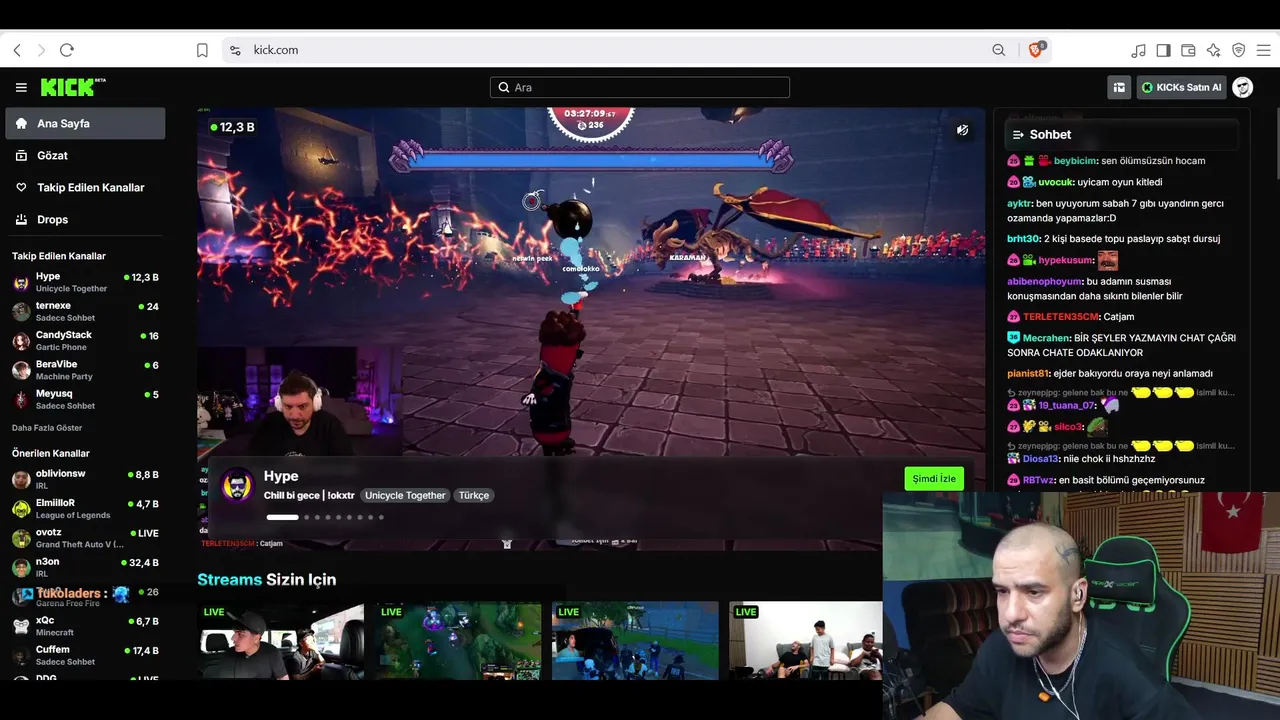Select the second carousel dot on featured banner
Viewport: 1280px width, 720px height.
pyautogui.click(x=307, y=517)
